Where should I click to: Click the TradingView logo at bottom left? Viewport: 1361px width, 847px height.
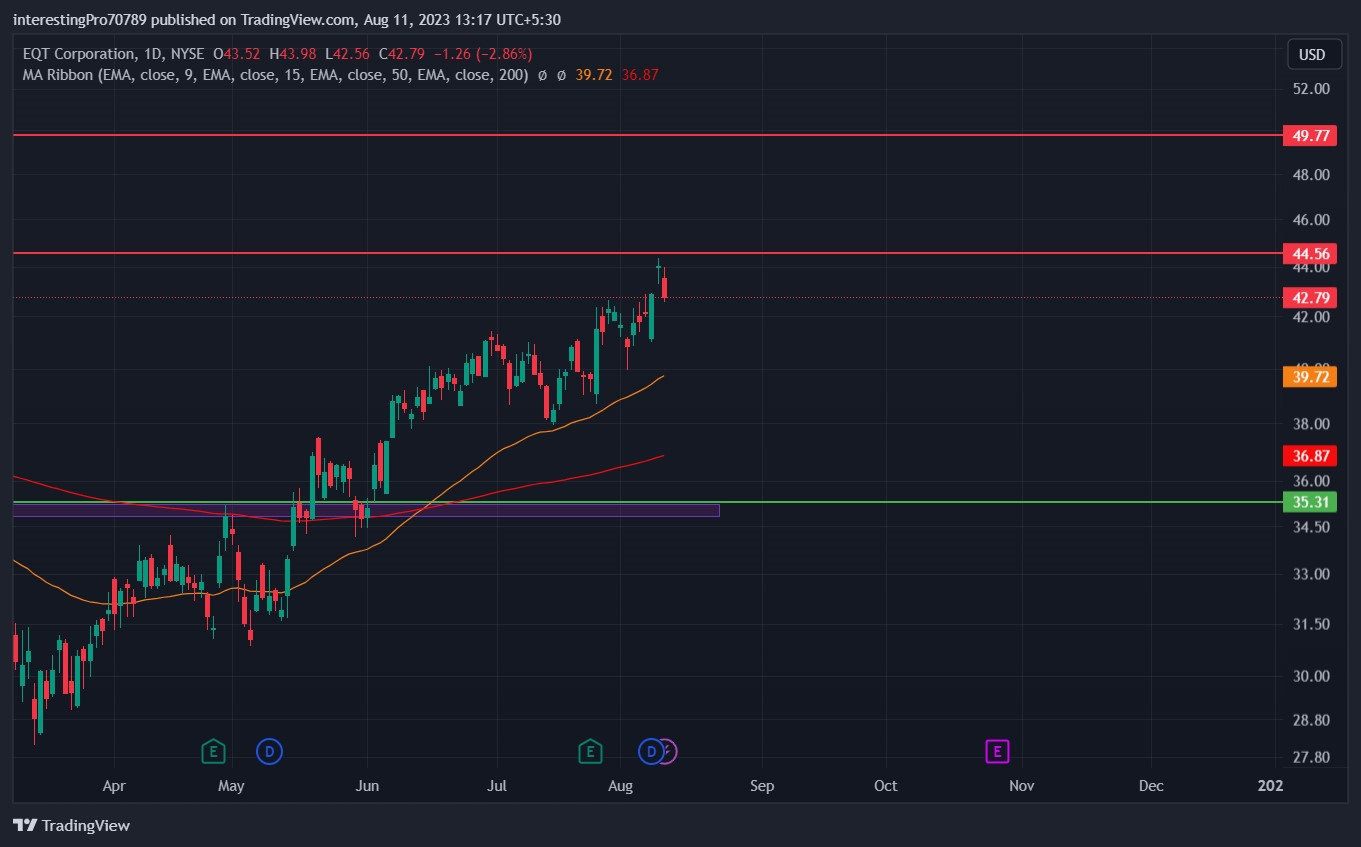click(x=72, y=826)
